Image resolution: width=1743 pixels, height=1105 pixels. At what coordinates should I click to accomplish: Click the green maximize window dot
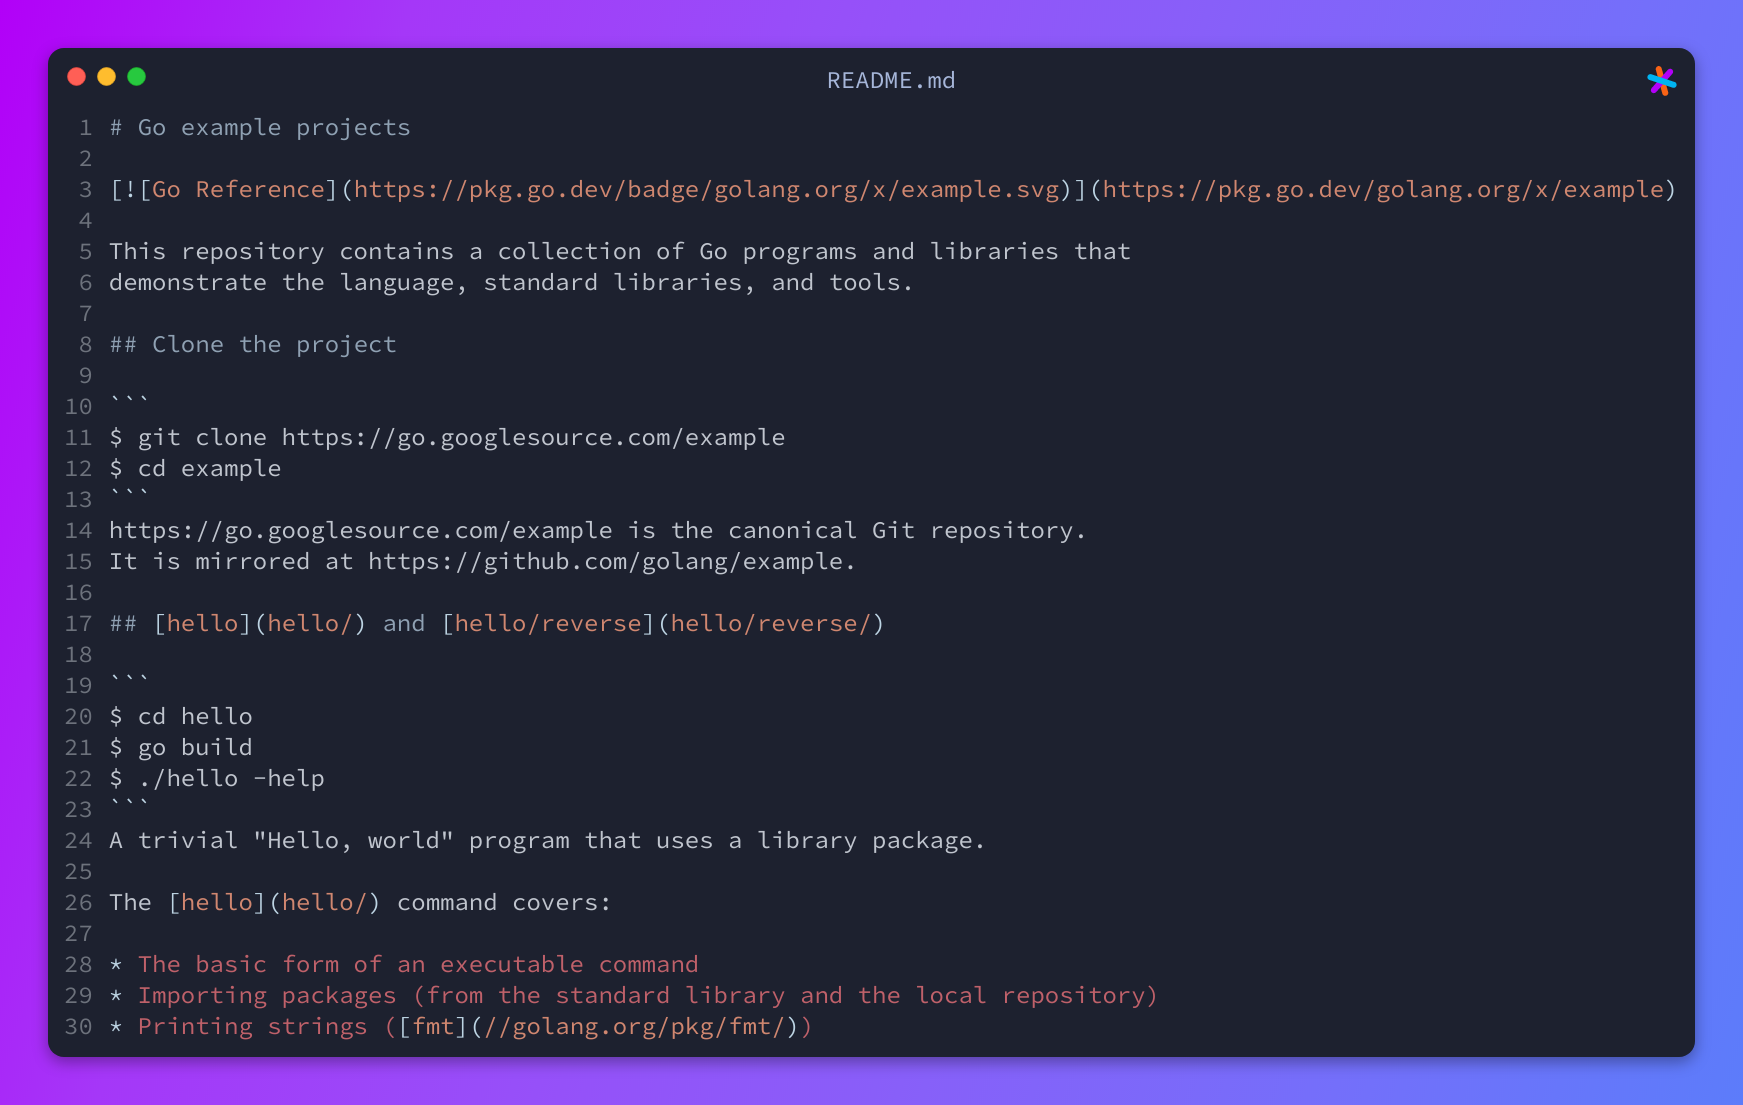point(136,77)
